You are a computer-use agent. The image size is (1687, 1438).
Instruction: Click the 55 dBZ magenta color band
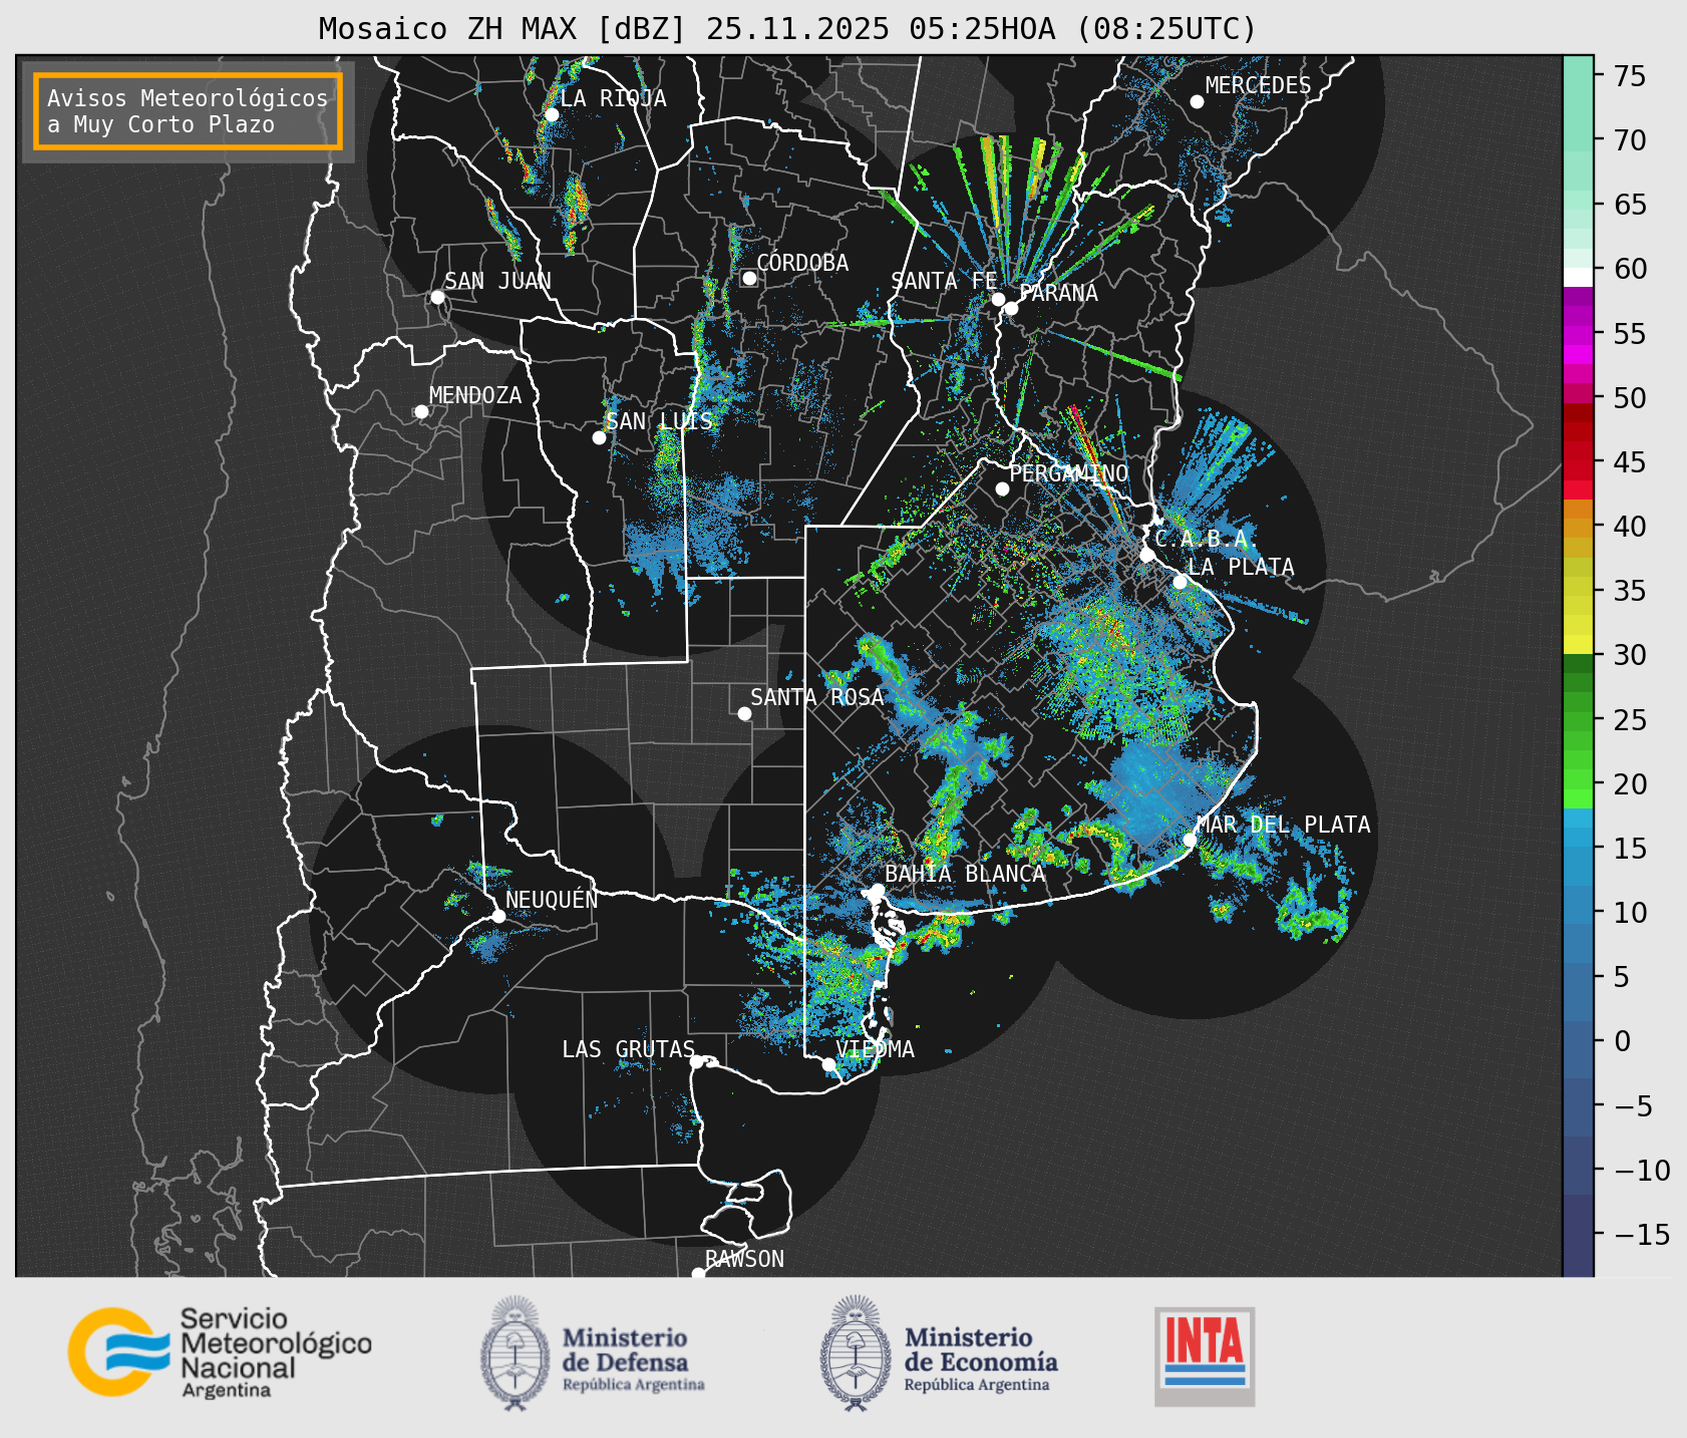pyautogui.click(x=1578, y=335)
